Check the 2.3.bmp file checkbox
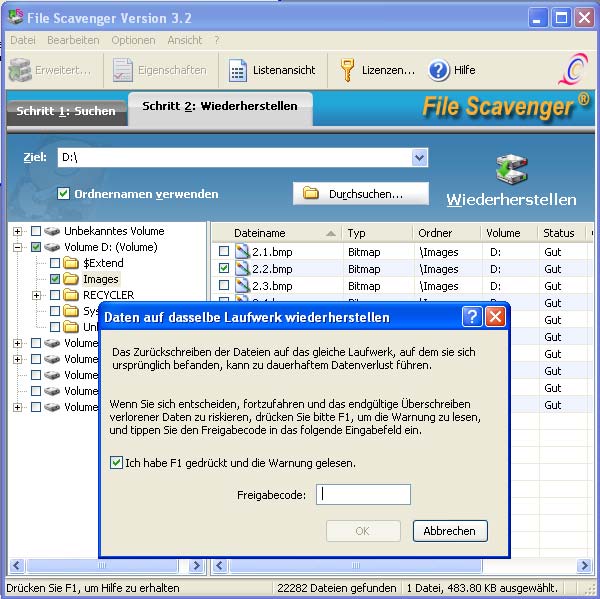The height and width of the screenshot is (599, 600). click(224, 285)
